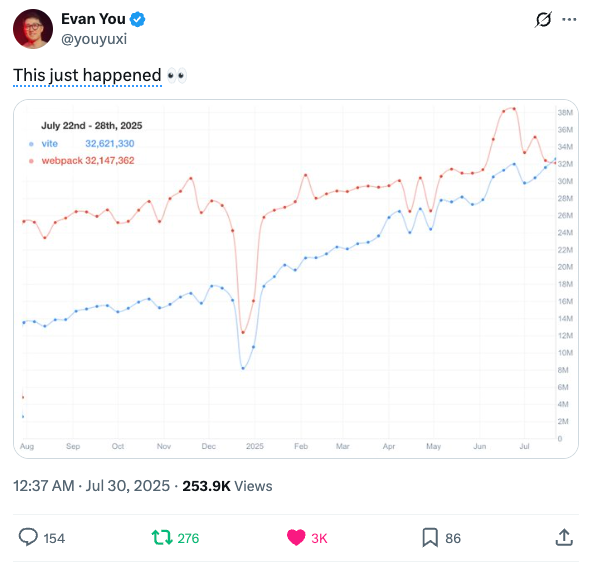590x562 pixels.
Task: Click the share upload icon
Action: 564,537
